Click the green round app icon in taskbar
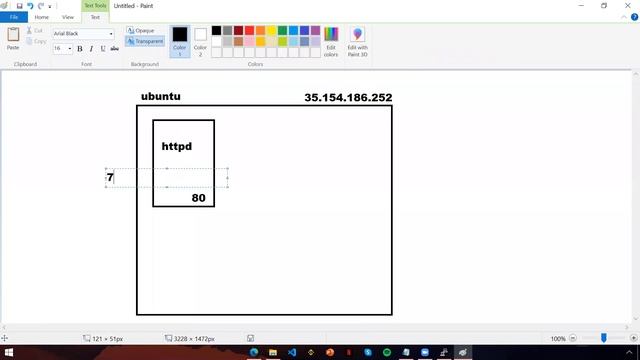Screen dimensions: 640x360 click(x=387, y=352)
